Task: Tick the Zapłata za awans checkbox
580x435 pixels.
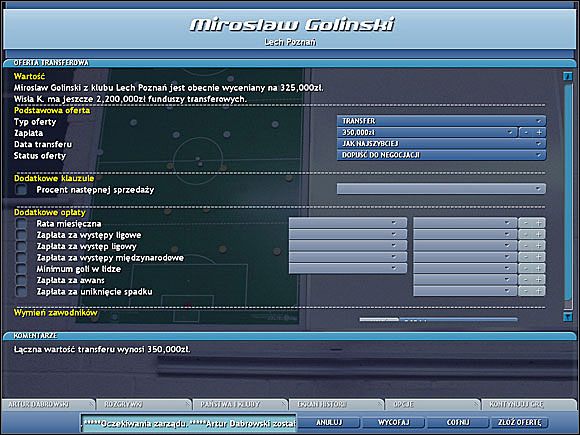Action: coord(21,280)
